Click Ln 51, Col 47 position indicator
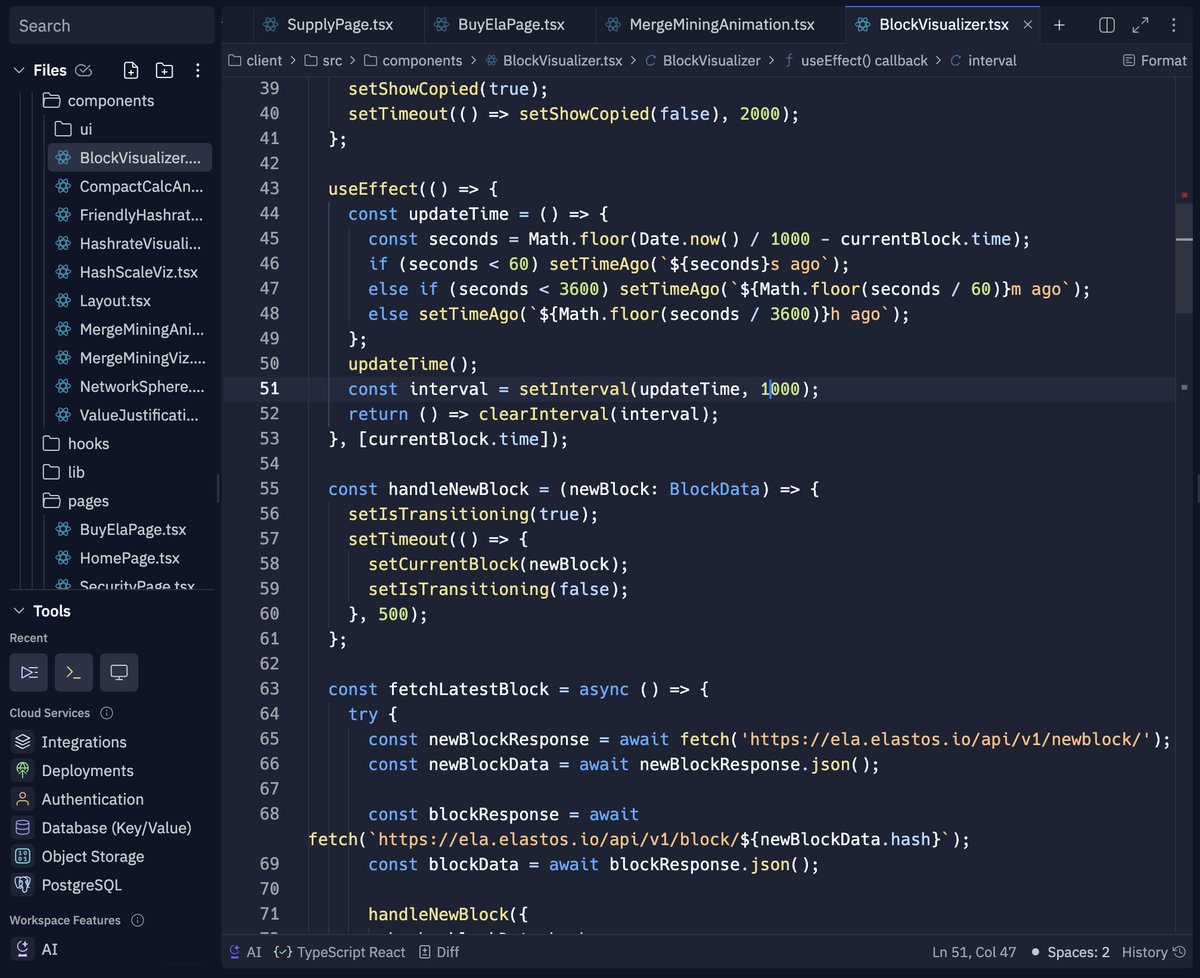 click(x=974, y=952)
